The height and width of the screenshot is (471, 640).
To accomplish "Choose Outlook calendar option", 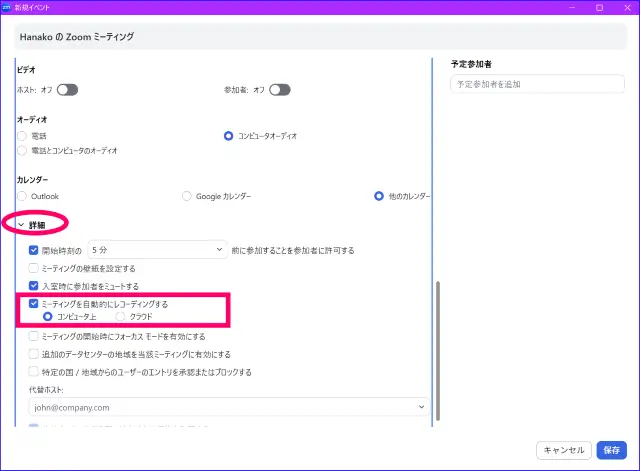I will (22, 196).
